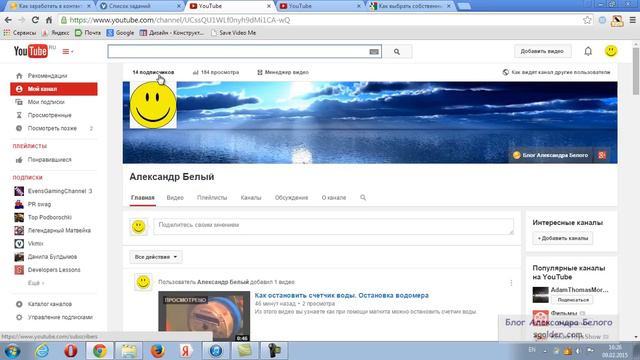Open the smiley account avatar in header
640x360 pixels.
tap(611, 51)
